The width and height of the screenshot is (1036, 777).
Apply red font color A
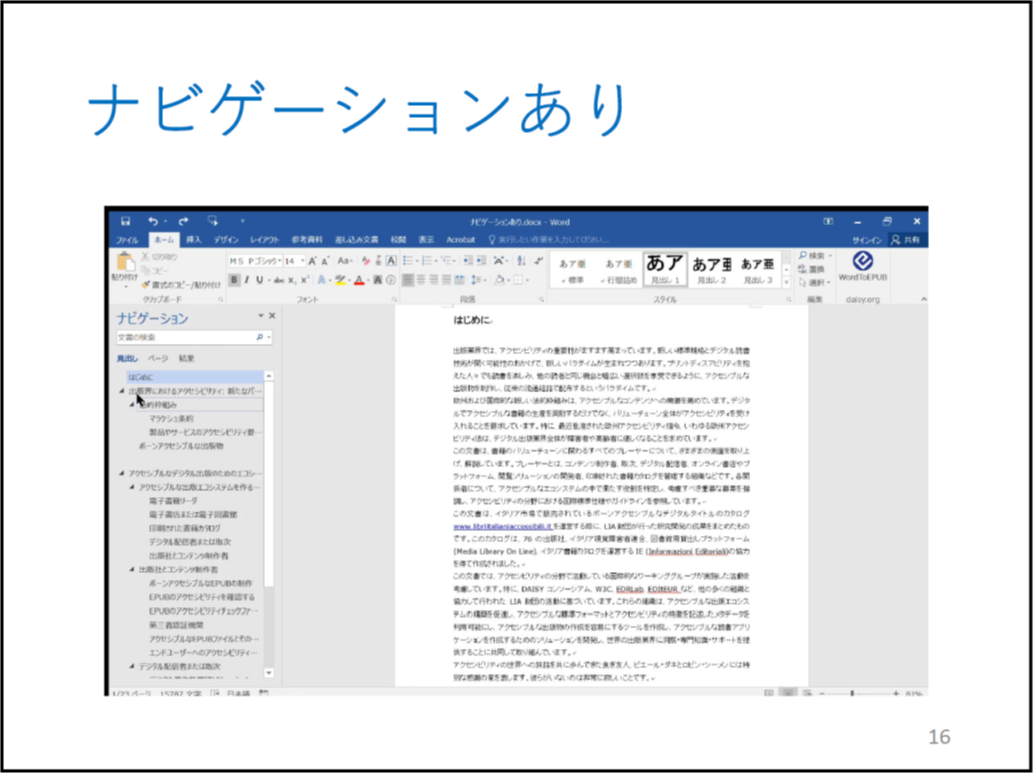pos(359,280)
